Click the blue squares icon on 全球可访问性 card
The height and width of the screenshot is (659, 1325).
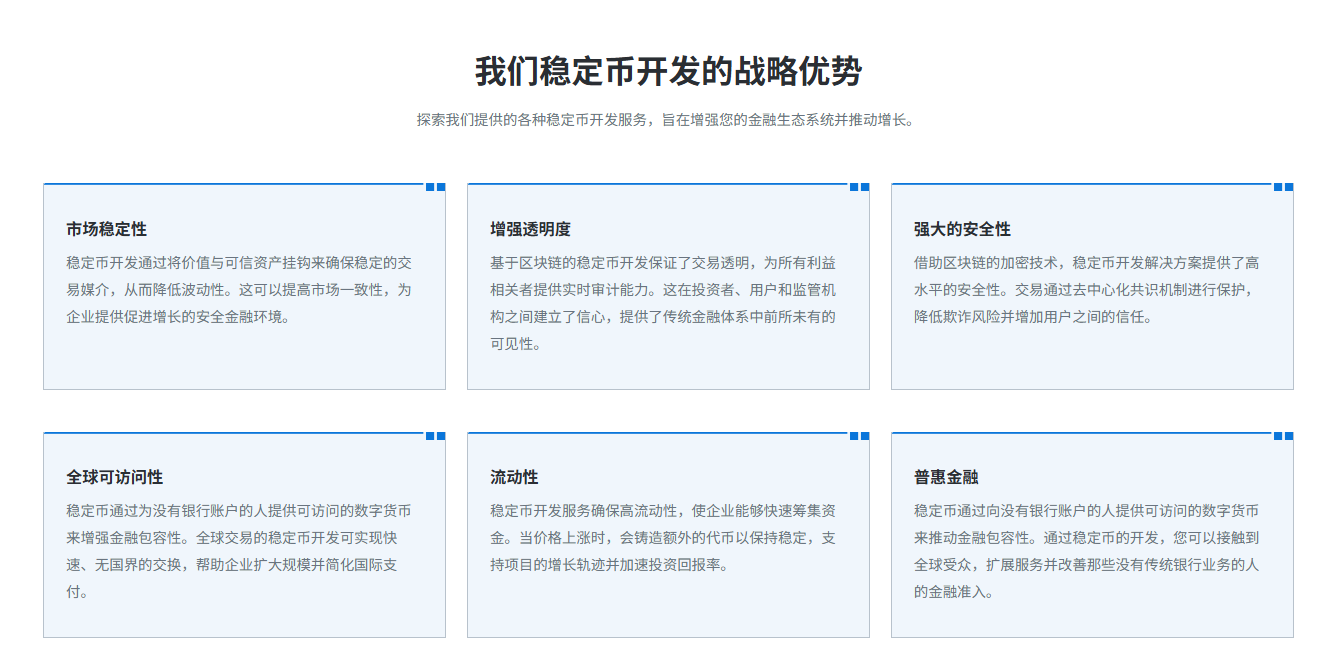point(435,436)
